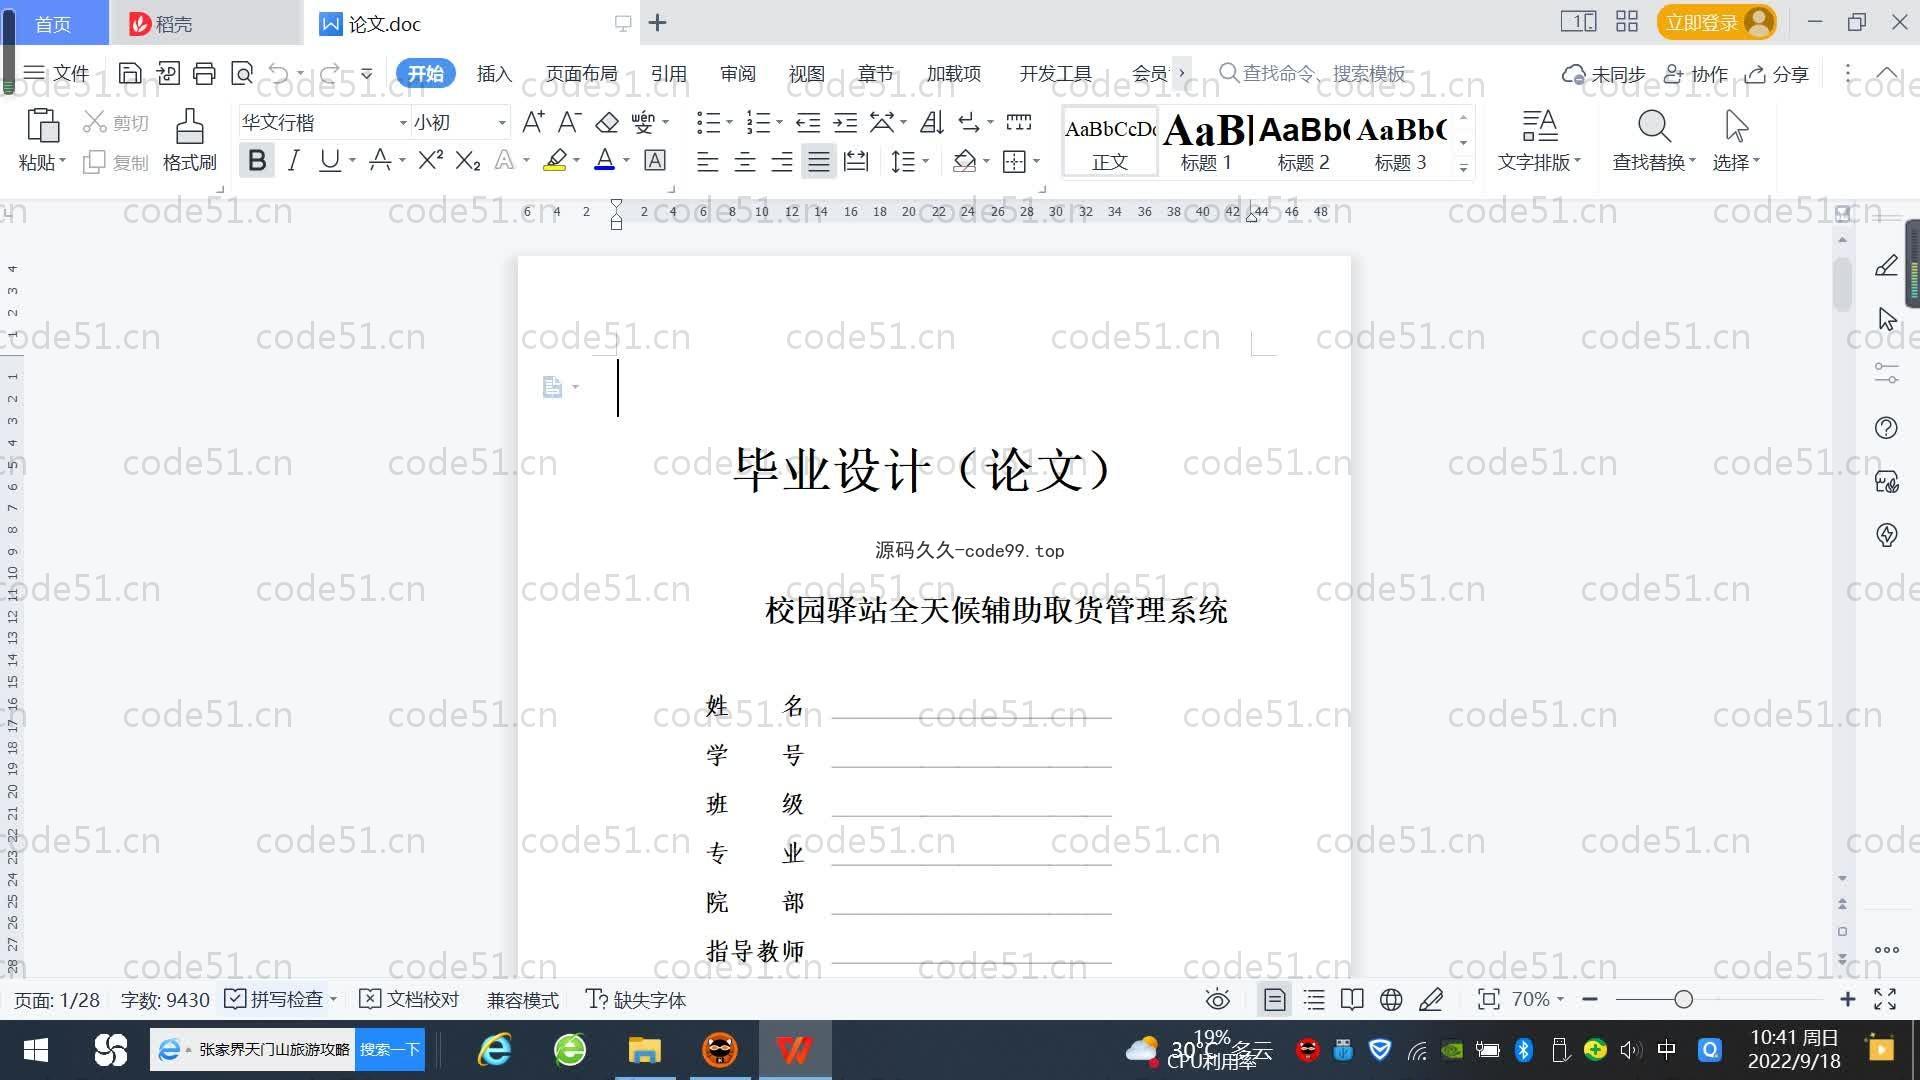
Task: Increase paragraph indent
Action: click(x=845, y=122)
